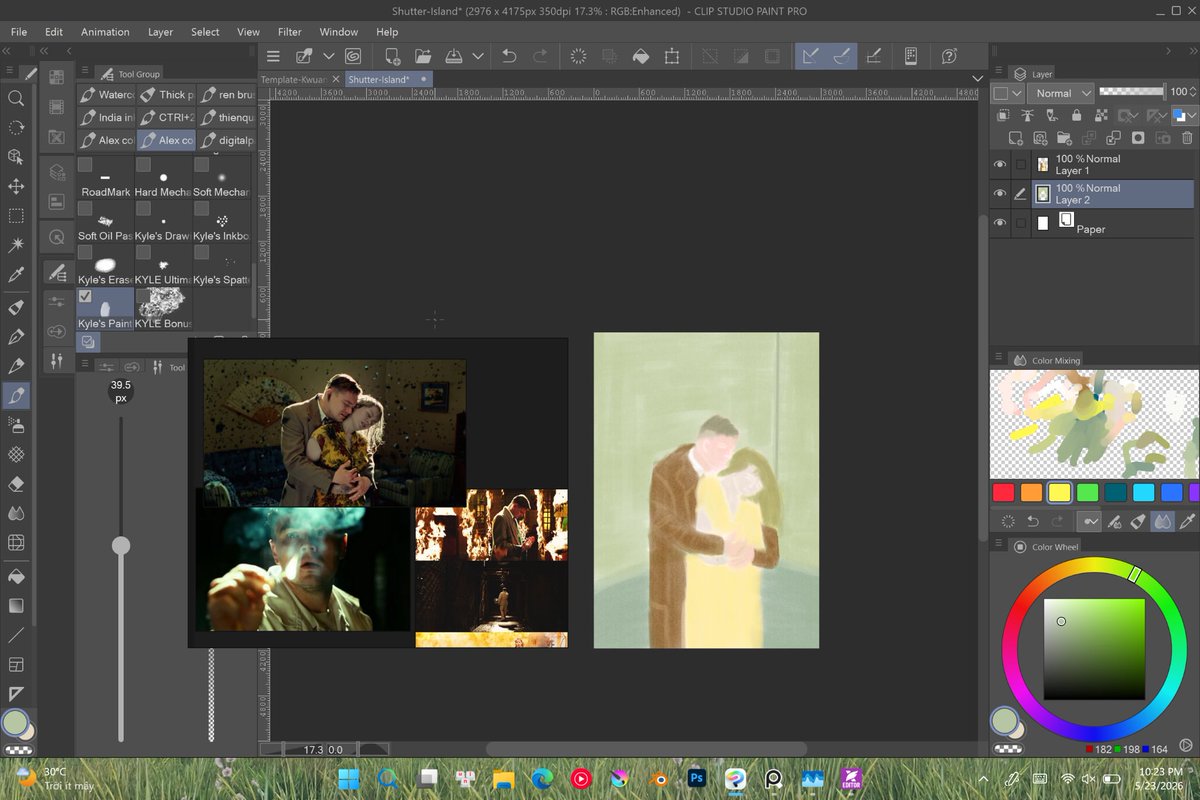This screenshot has width=1200, height=800.
Task: Tick the checkbox beside Paper layer
Action: tap(1021, 223)
